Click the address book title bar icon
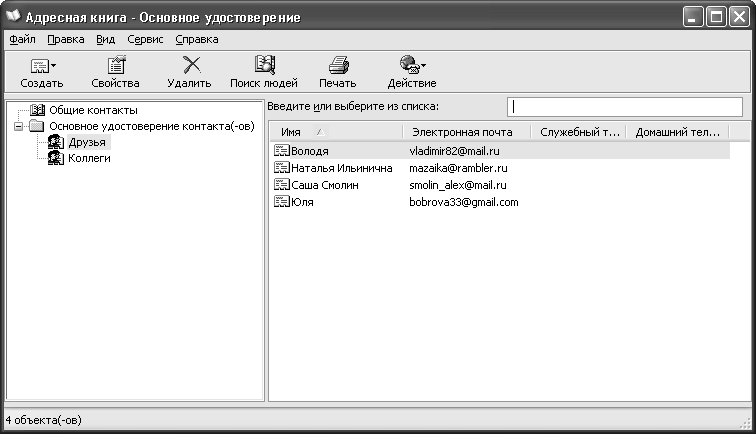Screen dimensions: 756x434 (14, 16)
